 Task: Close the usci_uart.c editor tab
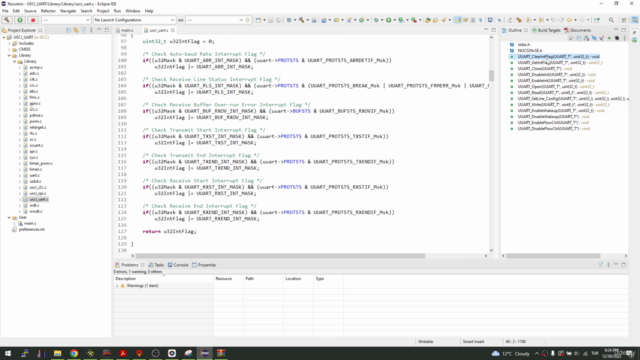click(173, 30)
